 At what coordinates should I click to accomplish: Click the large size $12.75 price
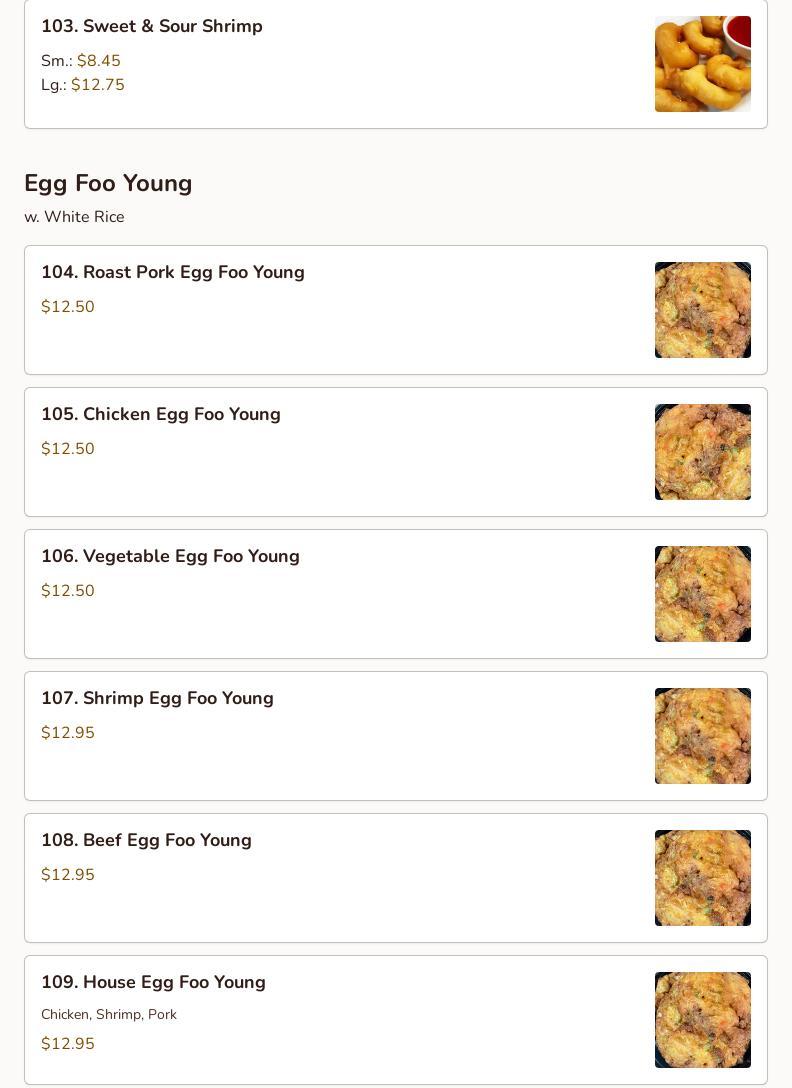[x=98, y=85]
